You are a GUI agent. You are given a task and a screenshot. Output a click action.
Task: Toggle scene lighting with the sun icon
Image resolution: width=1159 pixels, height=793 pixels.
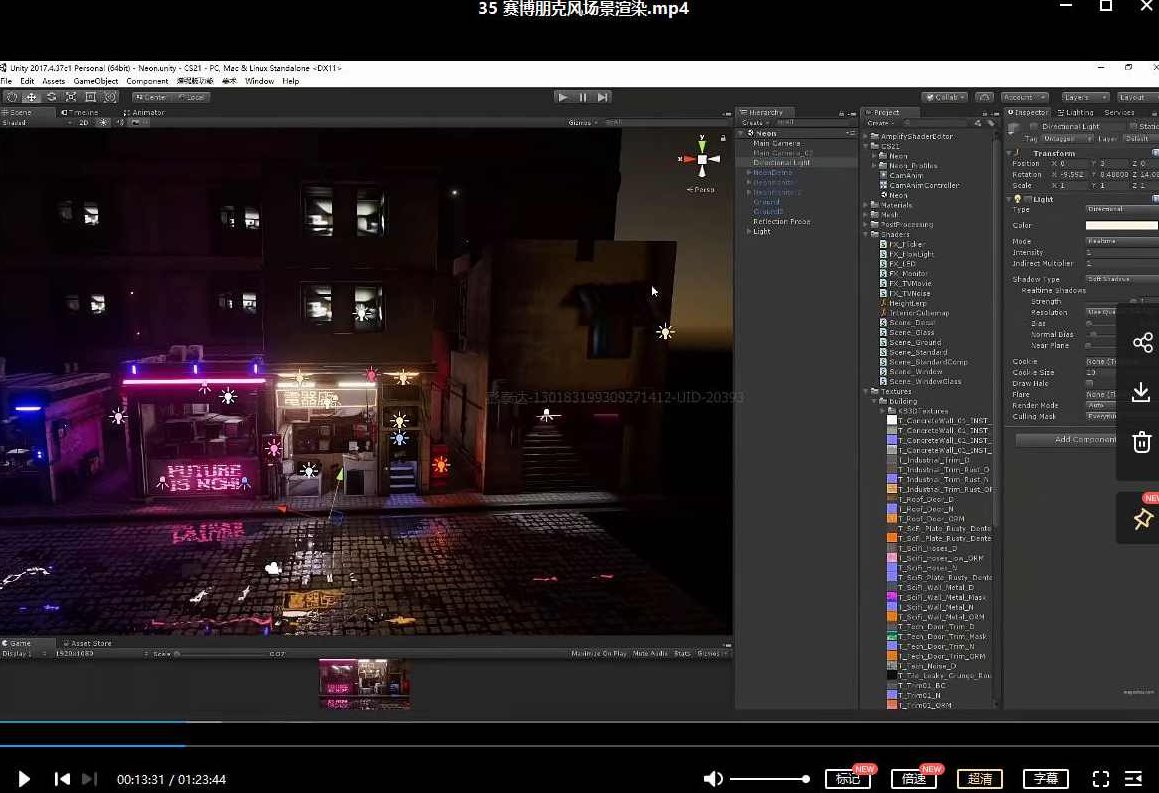103,122
